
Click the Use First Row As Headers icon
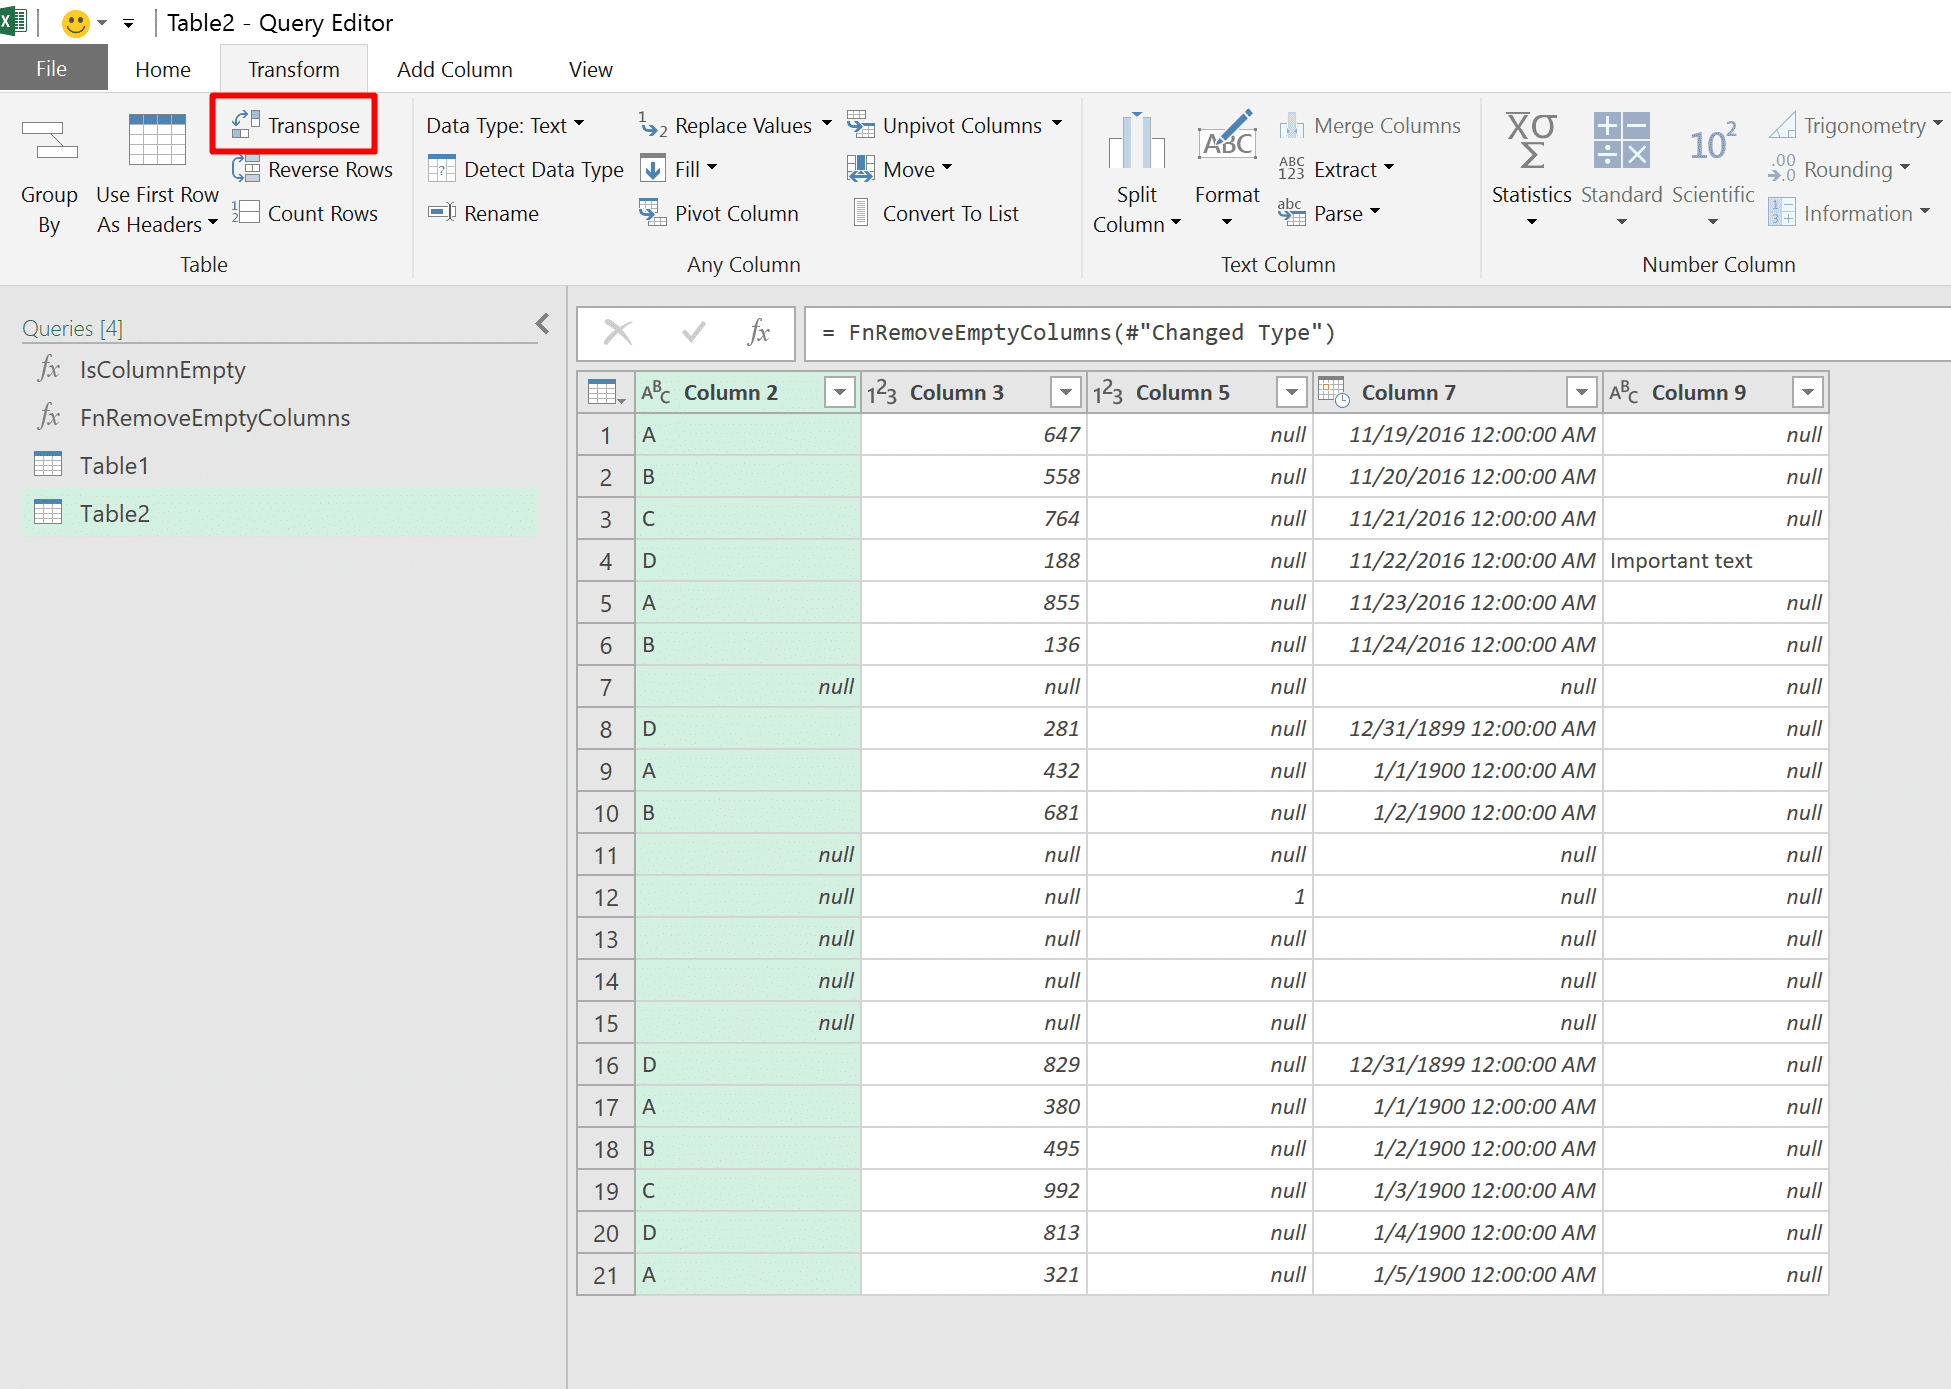point(157,140)
